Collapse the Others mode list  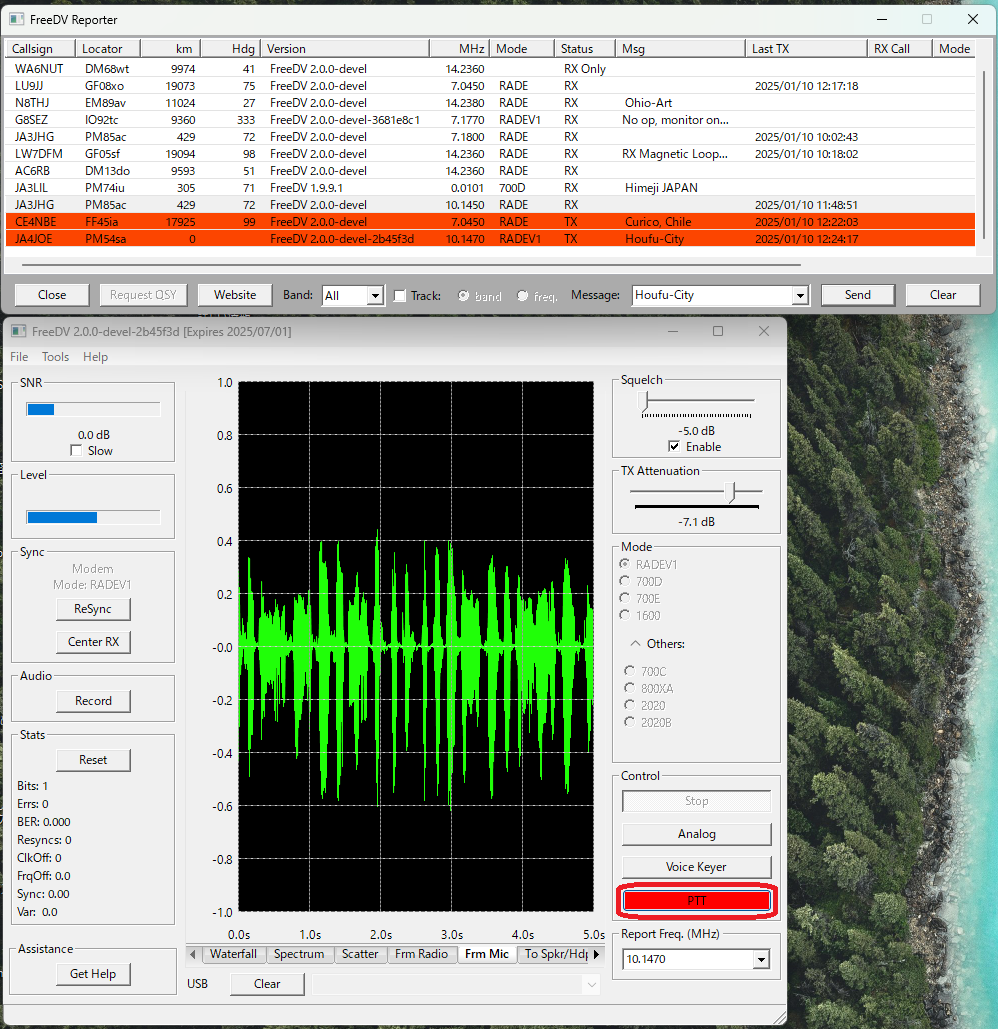click(636, 644)
